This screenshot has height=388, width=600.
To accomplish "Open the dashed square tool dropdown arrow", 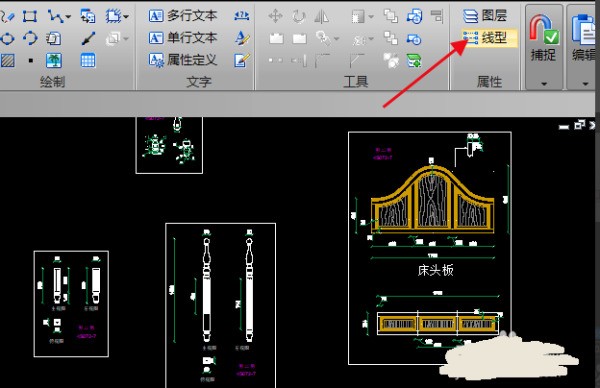I will click(371, 17).
